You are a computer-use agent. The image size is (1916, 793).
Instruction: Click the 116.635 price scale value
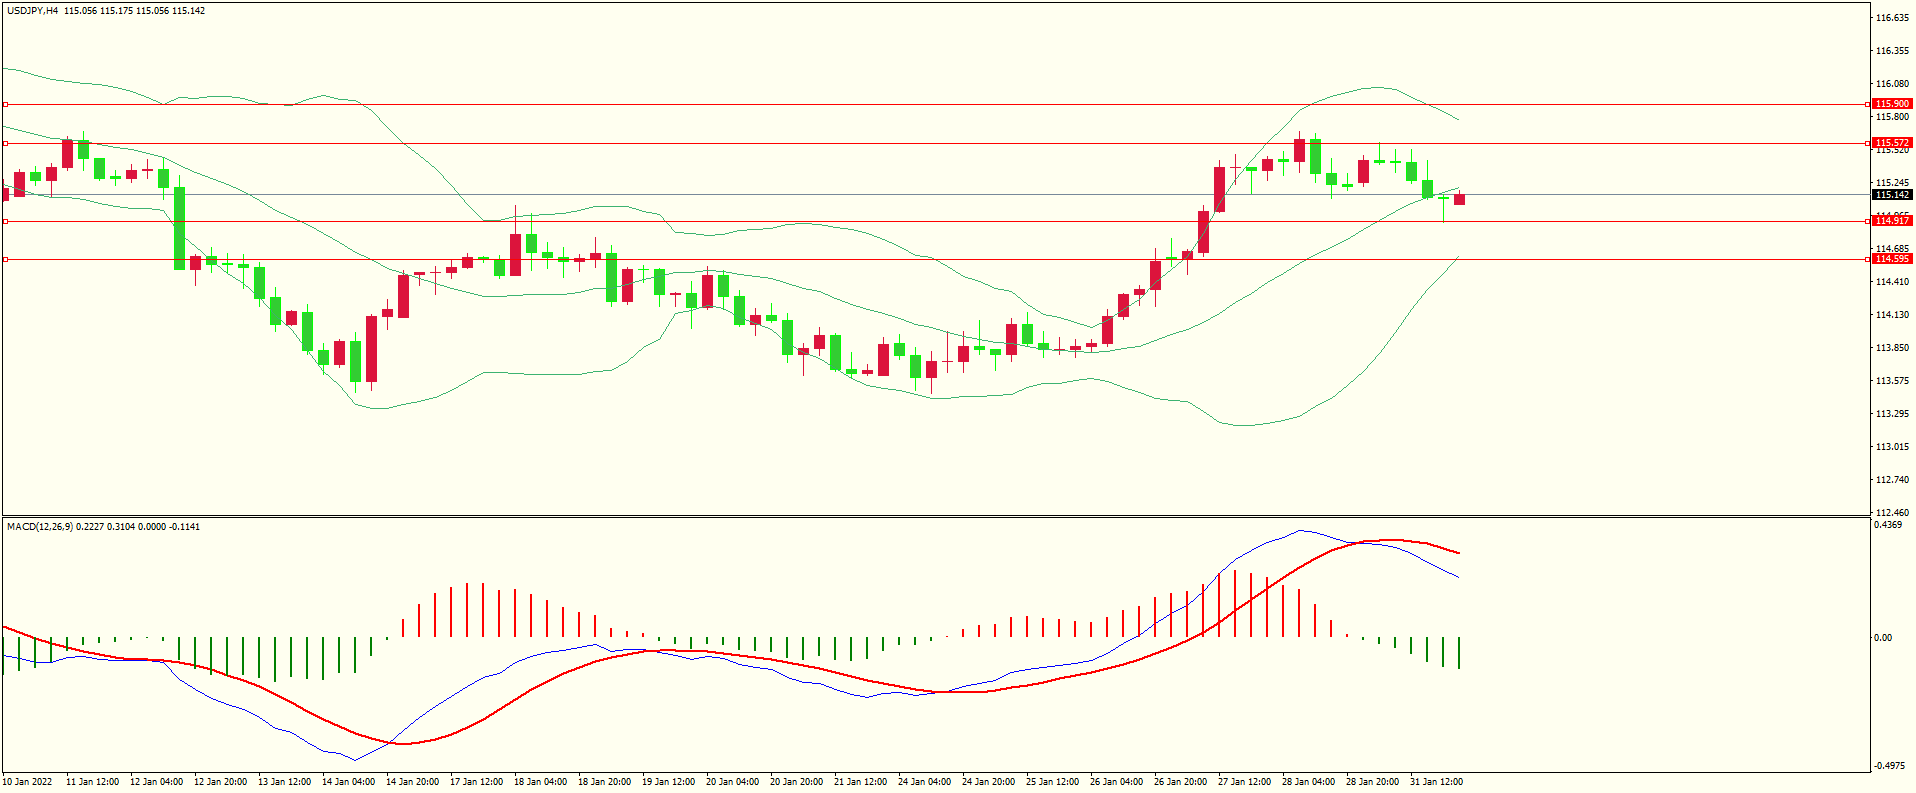pyautogui.click(x=1893, y=18)
